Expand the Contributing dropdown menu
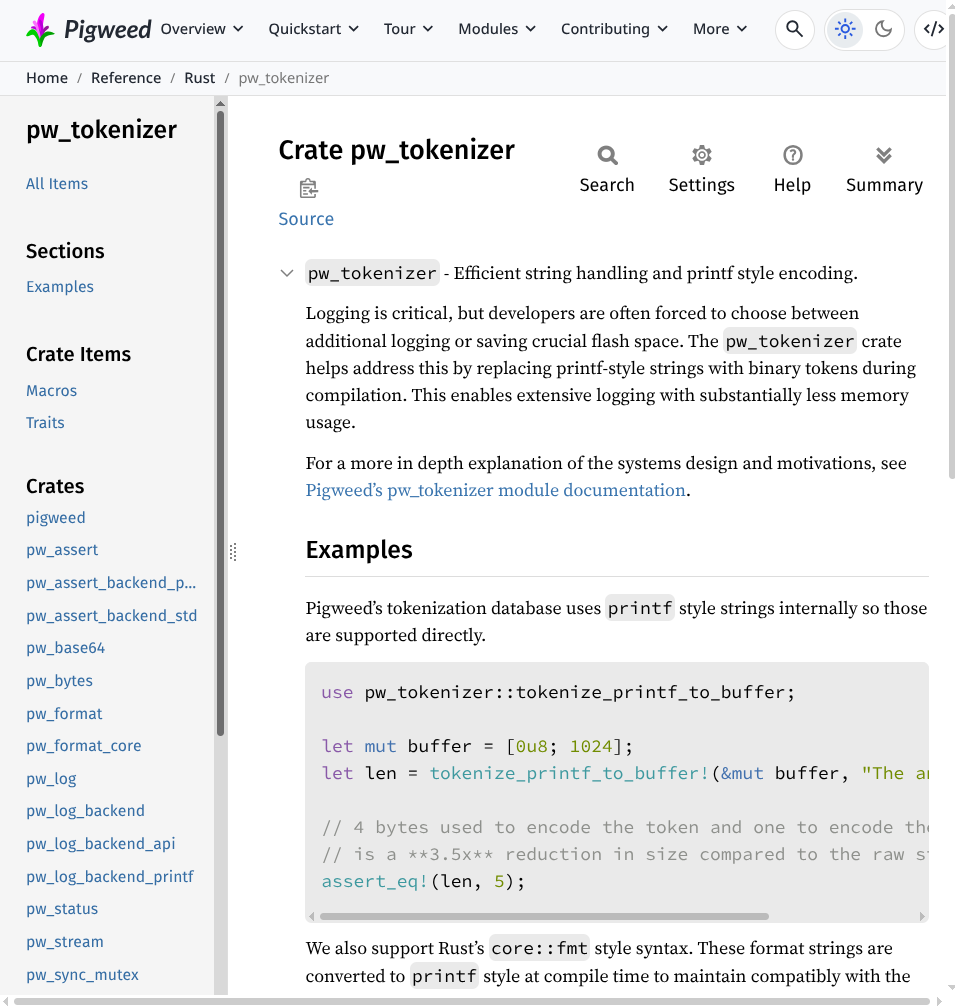The image size is (955, 1006). [614, 30]
